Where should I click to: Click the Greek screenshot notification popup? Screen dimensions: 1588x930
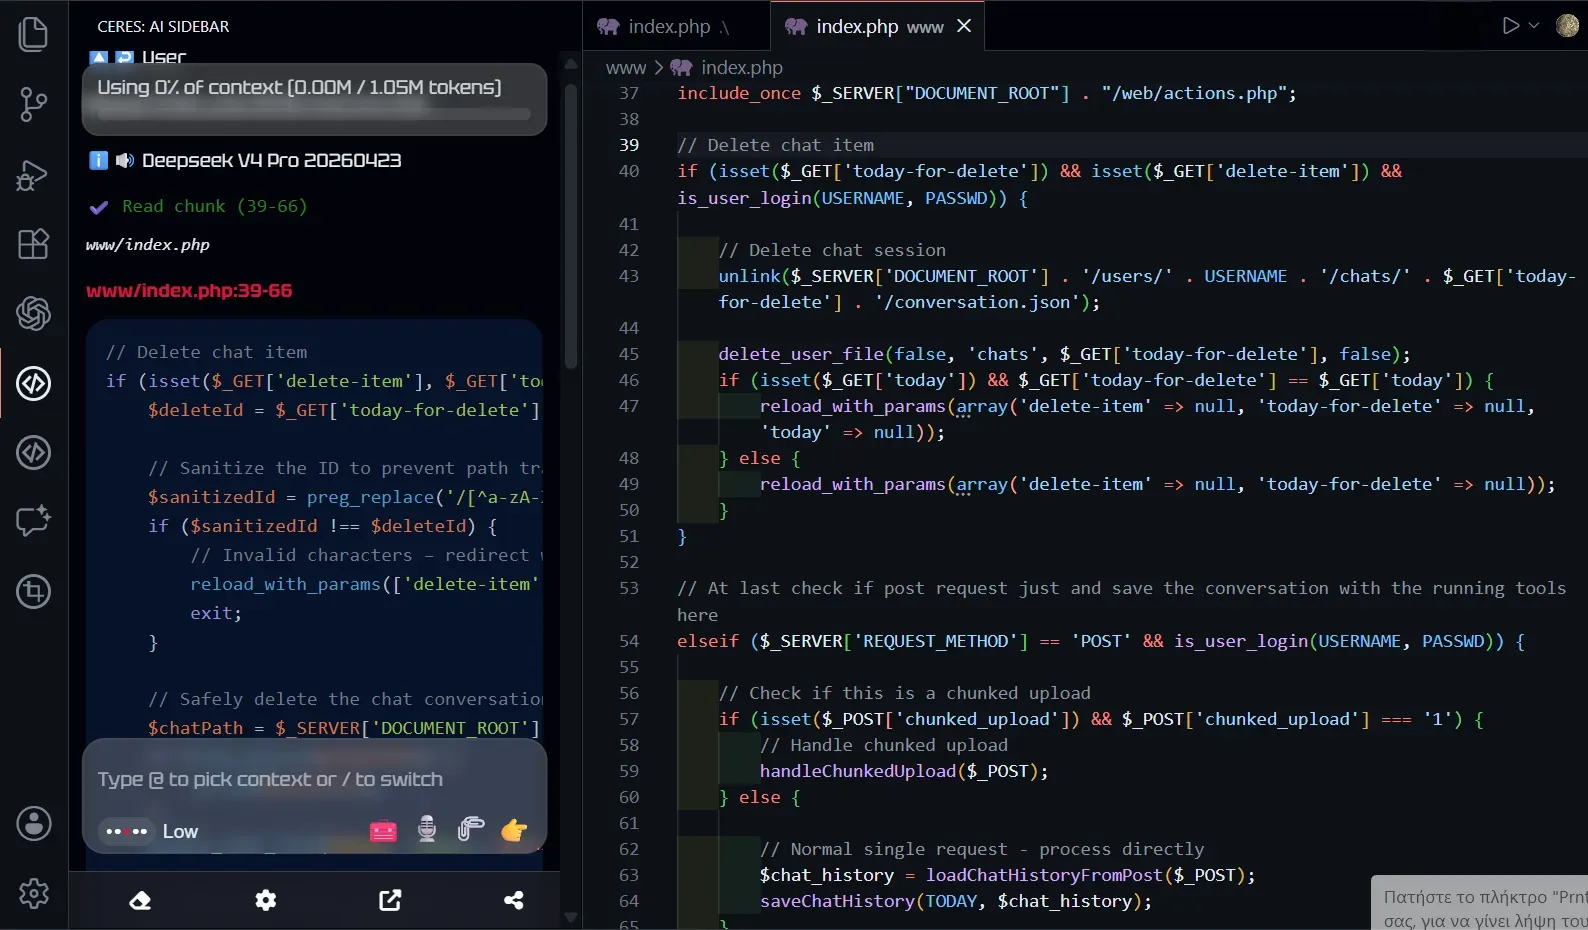tap(1480, 903)
